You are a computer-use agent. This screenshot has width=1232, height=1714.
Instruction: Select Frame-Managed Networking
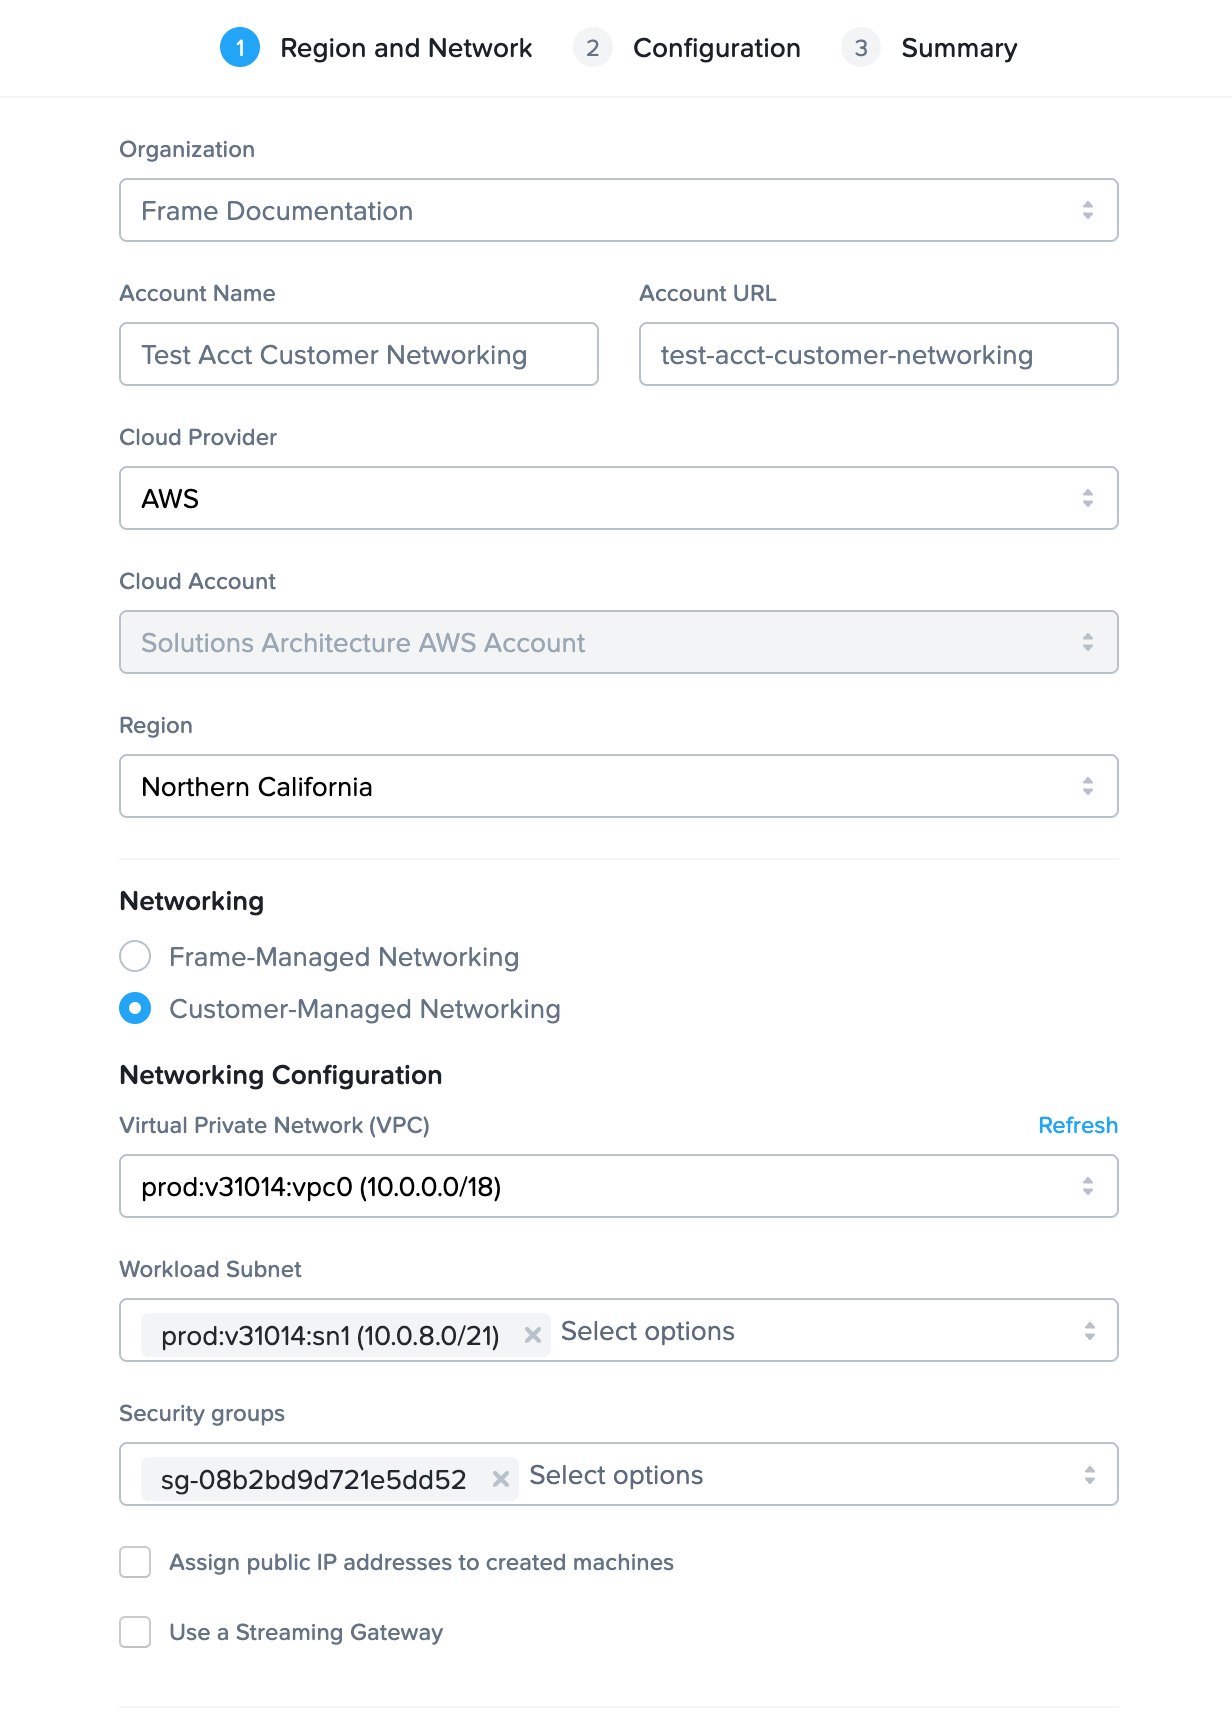pyautogui.click(x=134, y=957)
